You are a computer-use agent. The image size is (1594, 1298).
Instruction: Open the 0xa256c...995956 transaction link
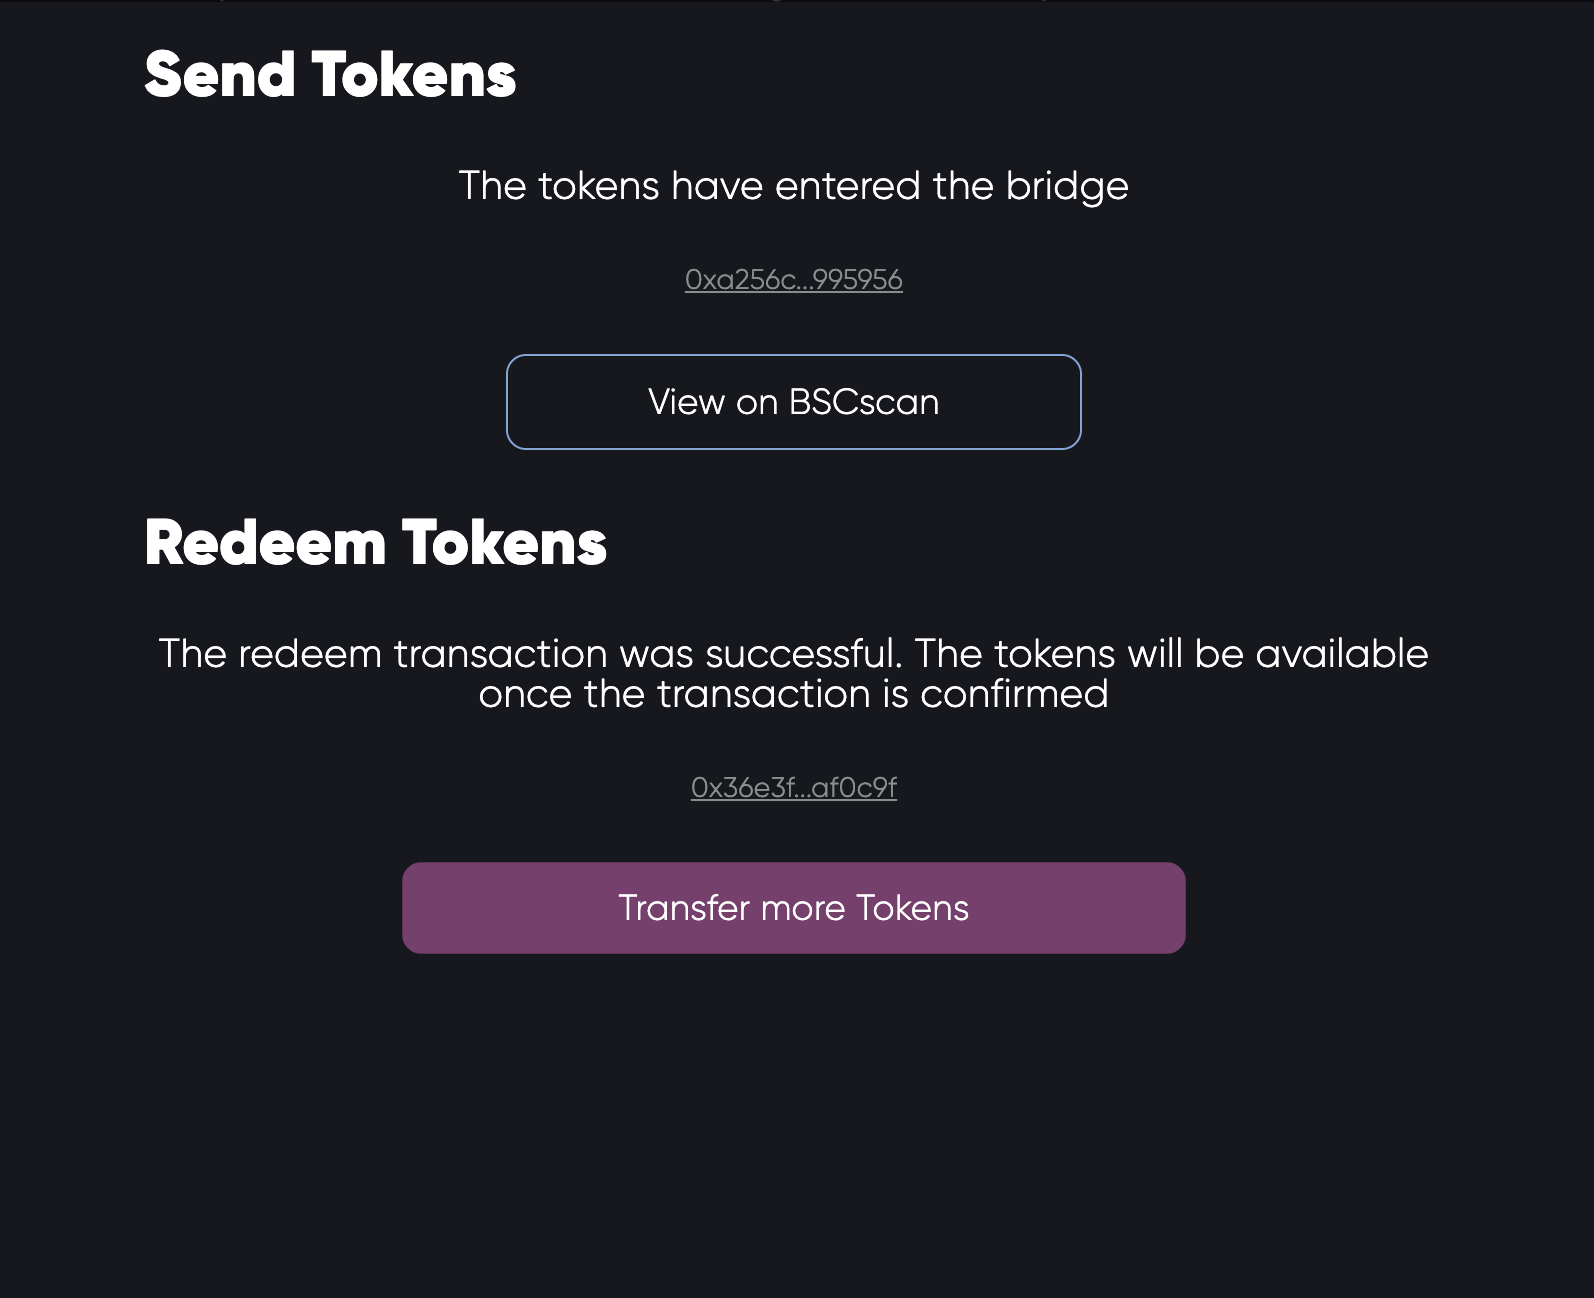[793, 280]
